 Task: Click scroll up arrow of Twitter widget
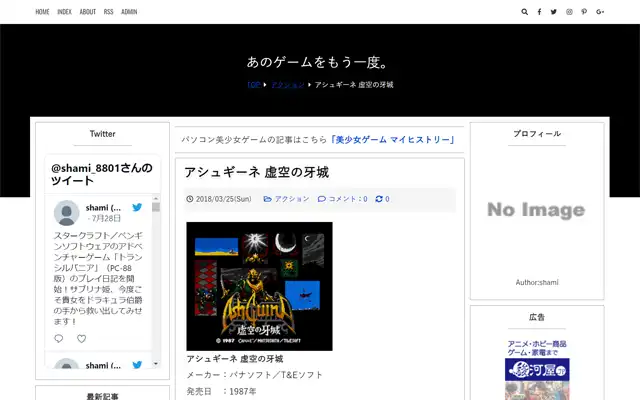(156, 198)
